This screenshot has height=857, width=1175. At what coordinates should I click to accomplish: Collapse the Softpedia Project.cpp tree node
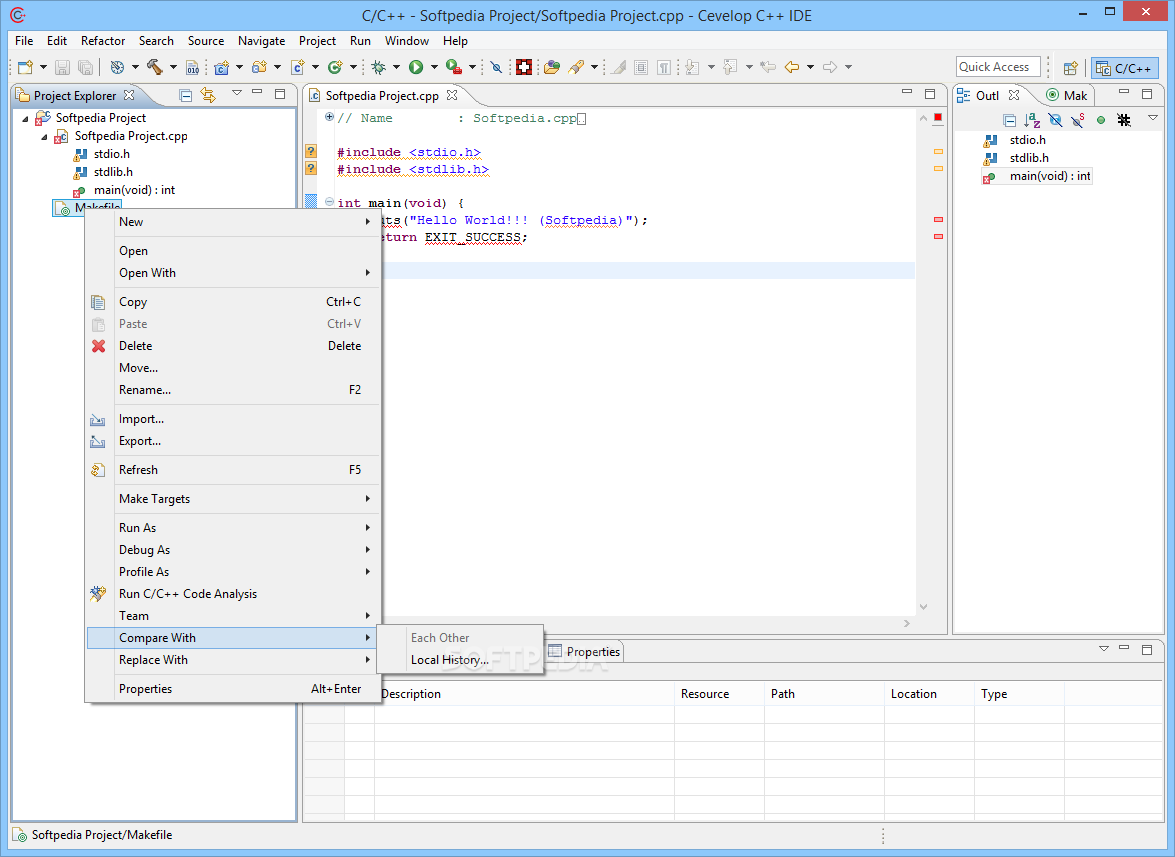pos(44,136)
